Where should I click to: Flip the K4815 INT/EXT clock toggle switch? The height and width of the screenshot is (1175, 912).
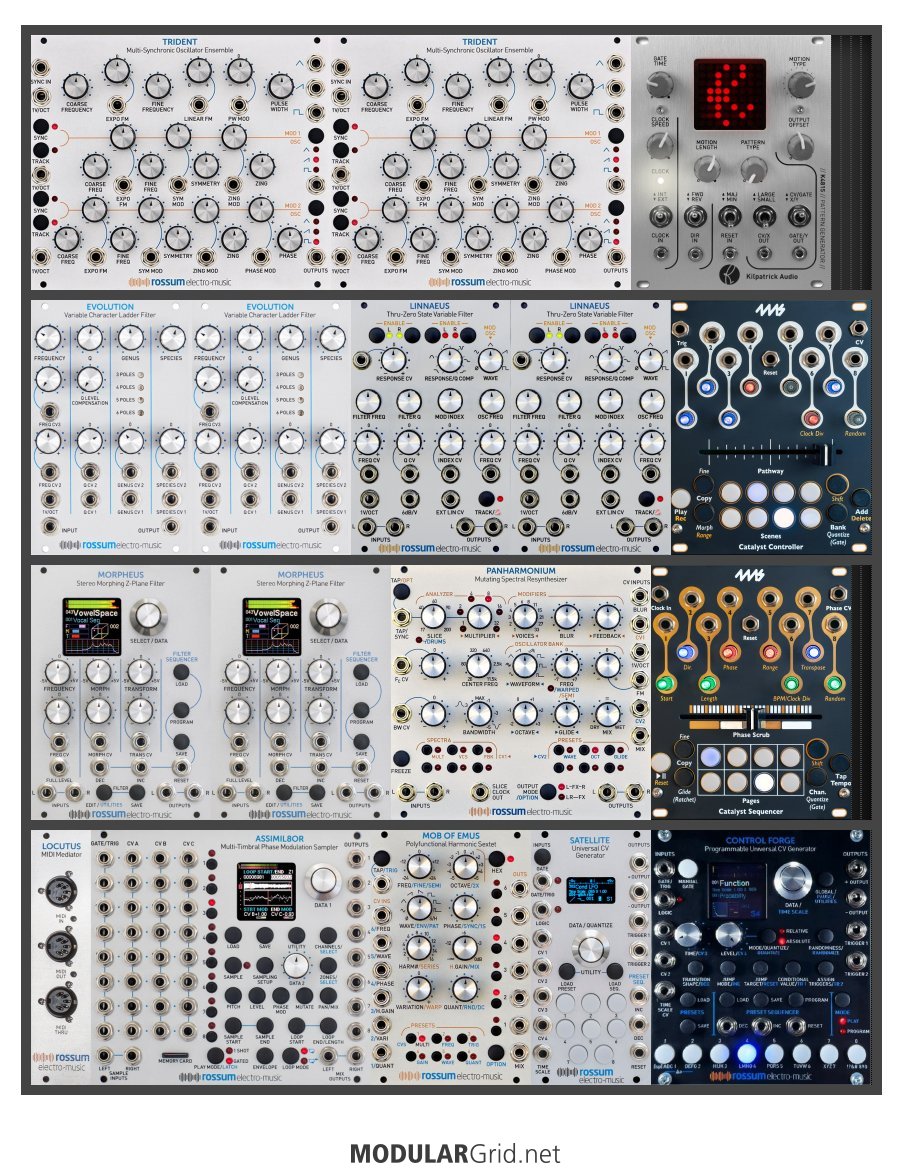coord(659,217)
